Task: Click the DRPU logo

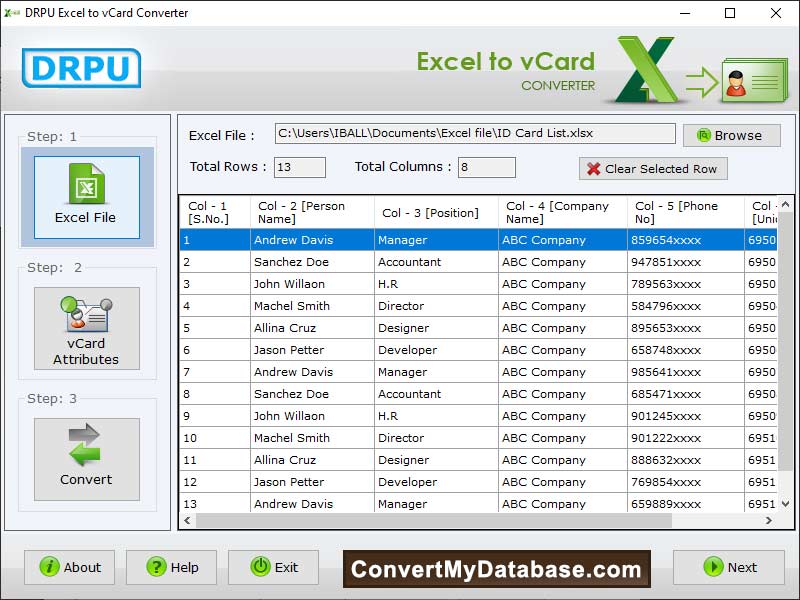Action: pyautogui.click(x=82, y=68)
